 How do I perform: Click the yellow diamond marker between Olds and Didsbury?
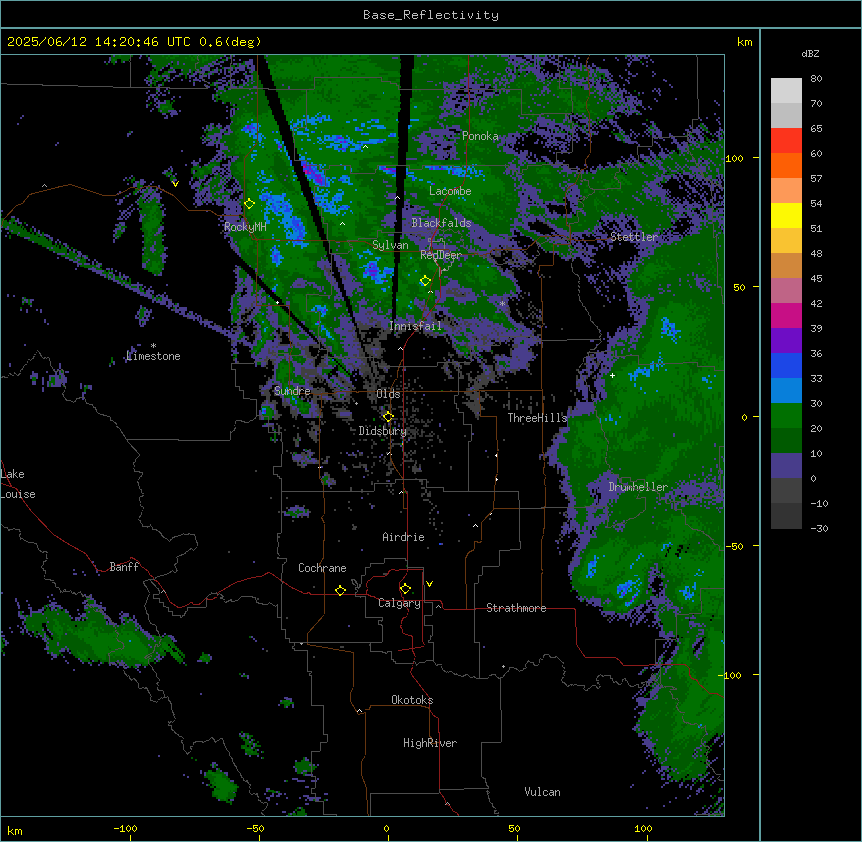pos(388,416)
